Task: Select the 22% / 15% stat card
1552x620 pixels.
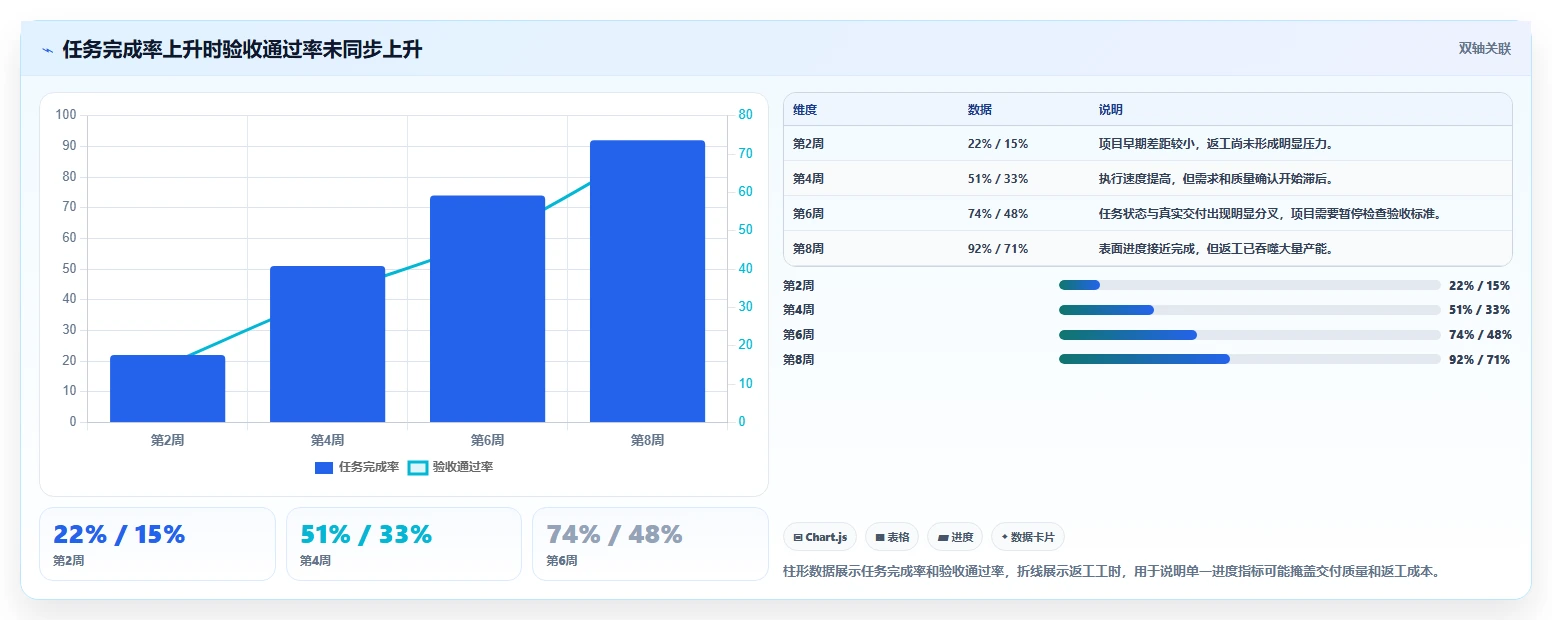Action: coord(157,544)
